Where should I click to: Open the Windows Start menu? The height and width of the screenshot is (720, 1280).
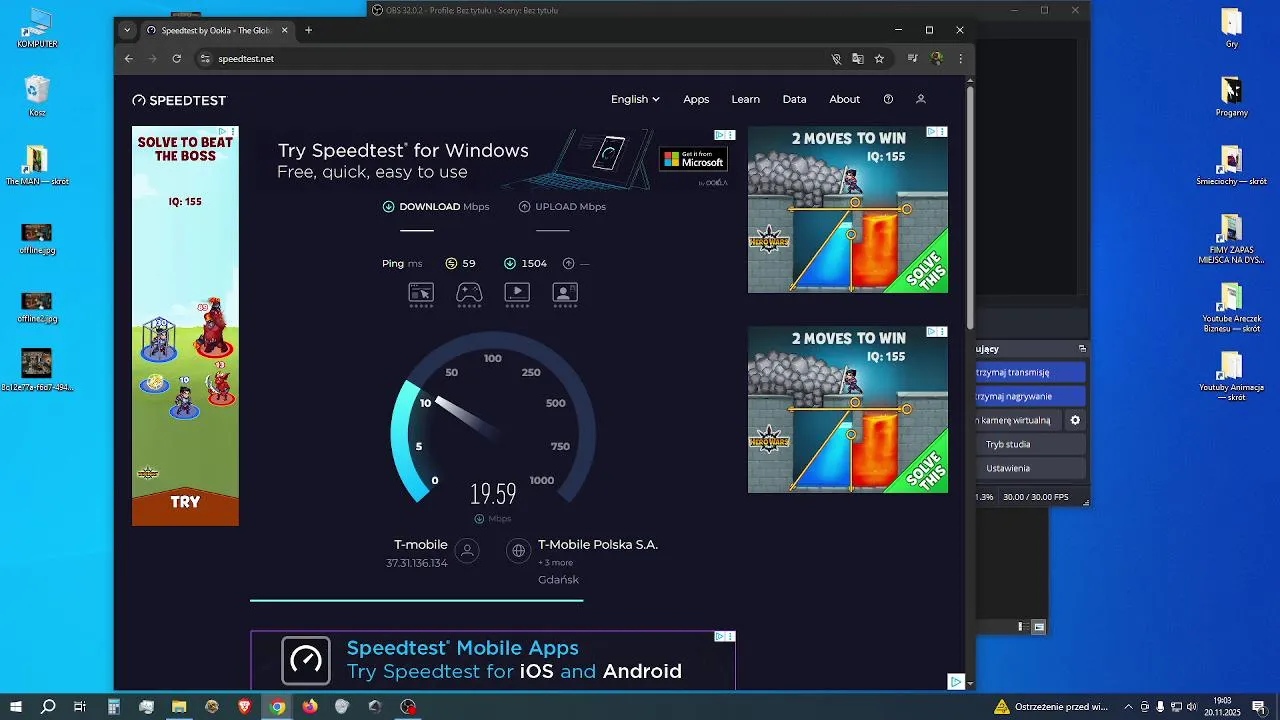click(x=16, y=707)
